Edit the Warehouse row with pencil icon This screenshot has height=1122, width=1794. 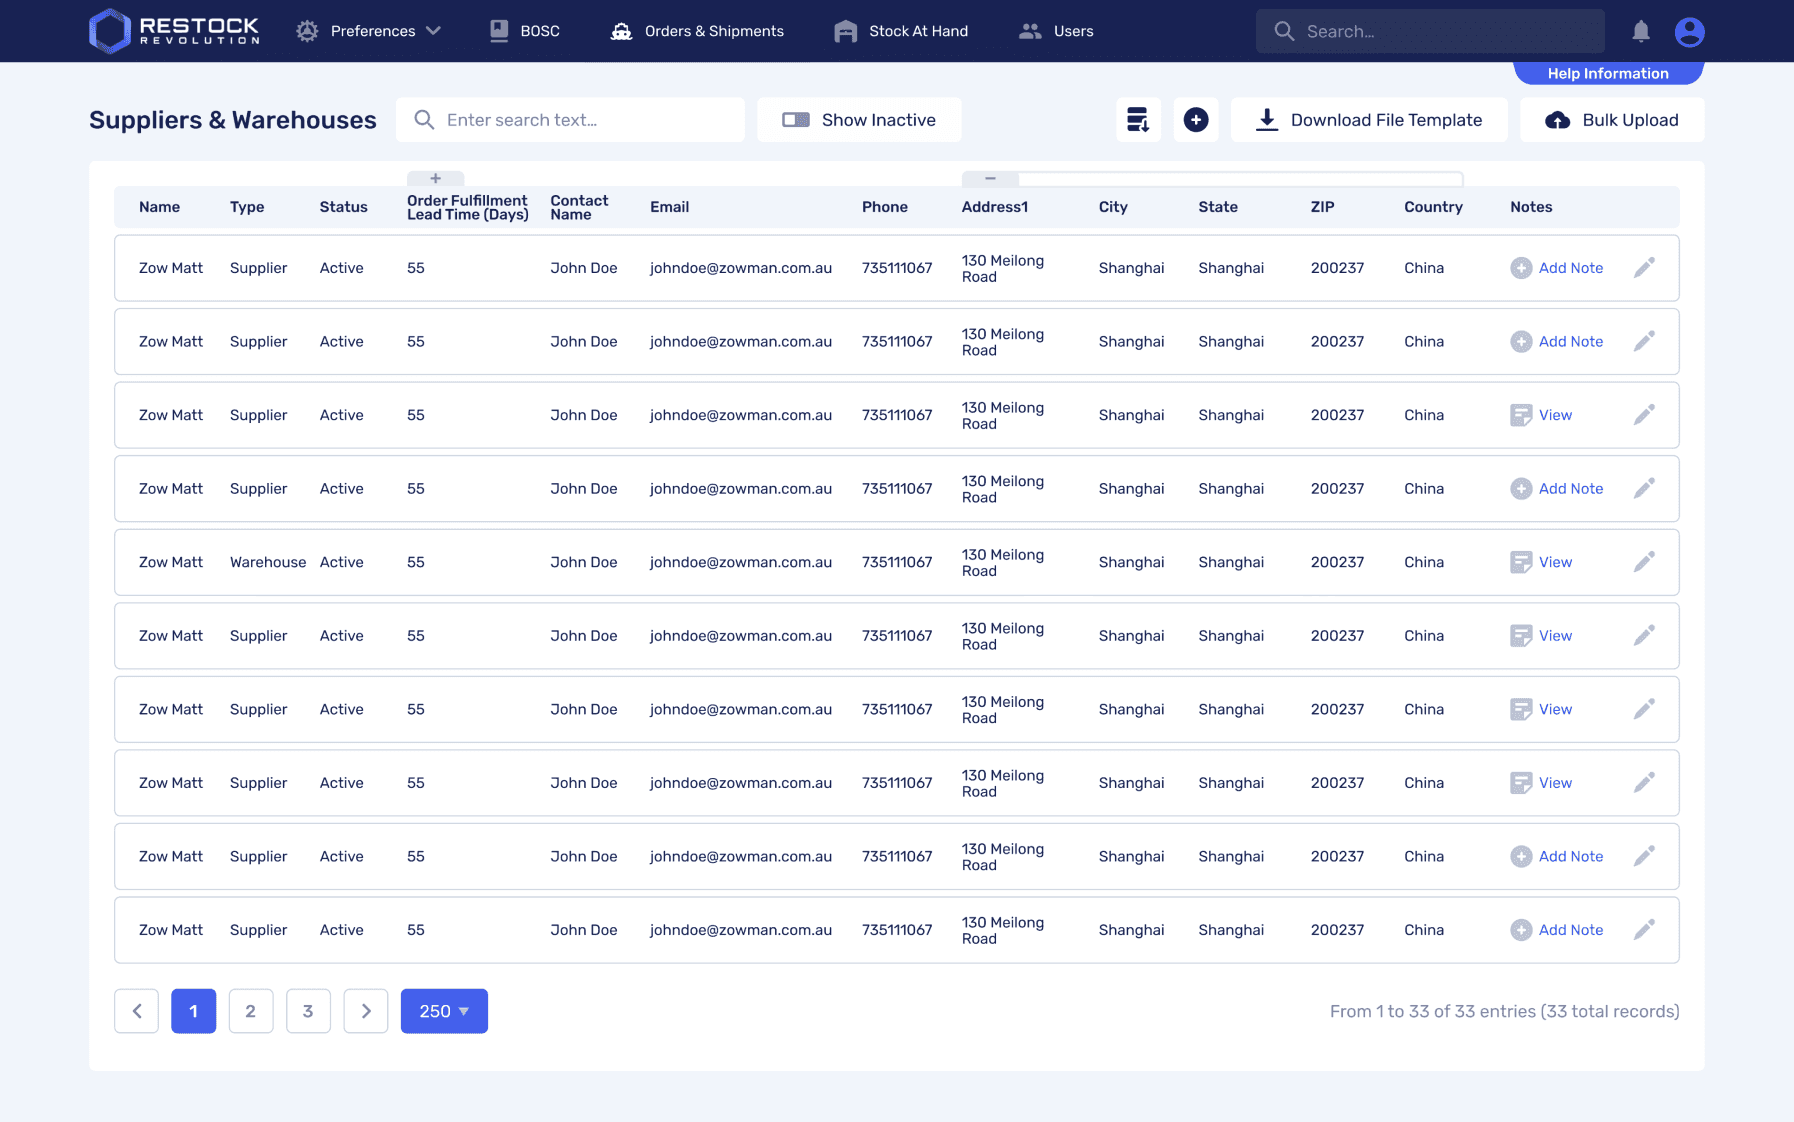[x=1644, y=562]
